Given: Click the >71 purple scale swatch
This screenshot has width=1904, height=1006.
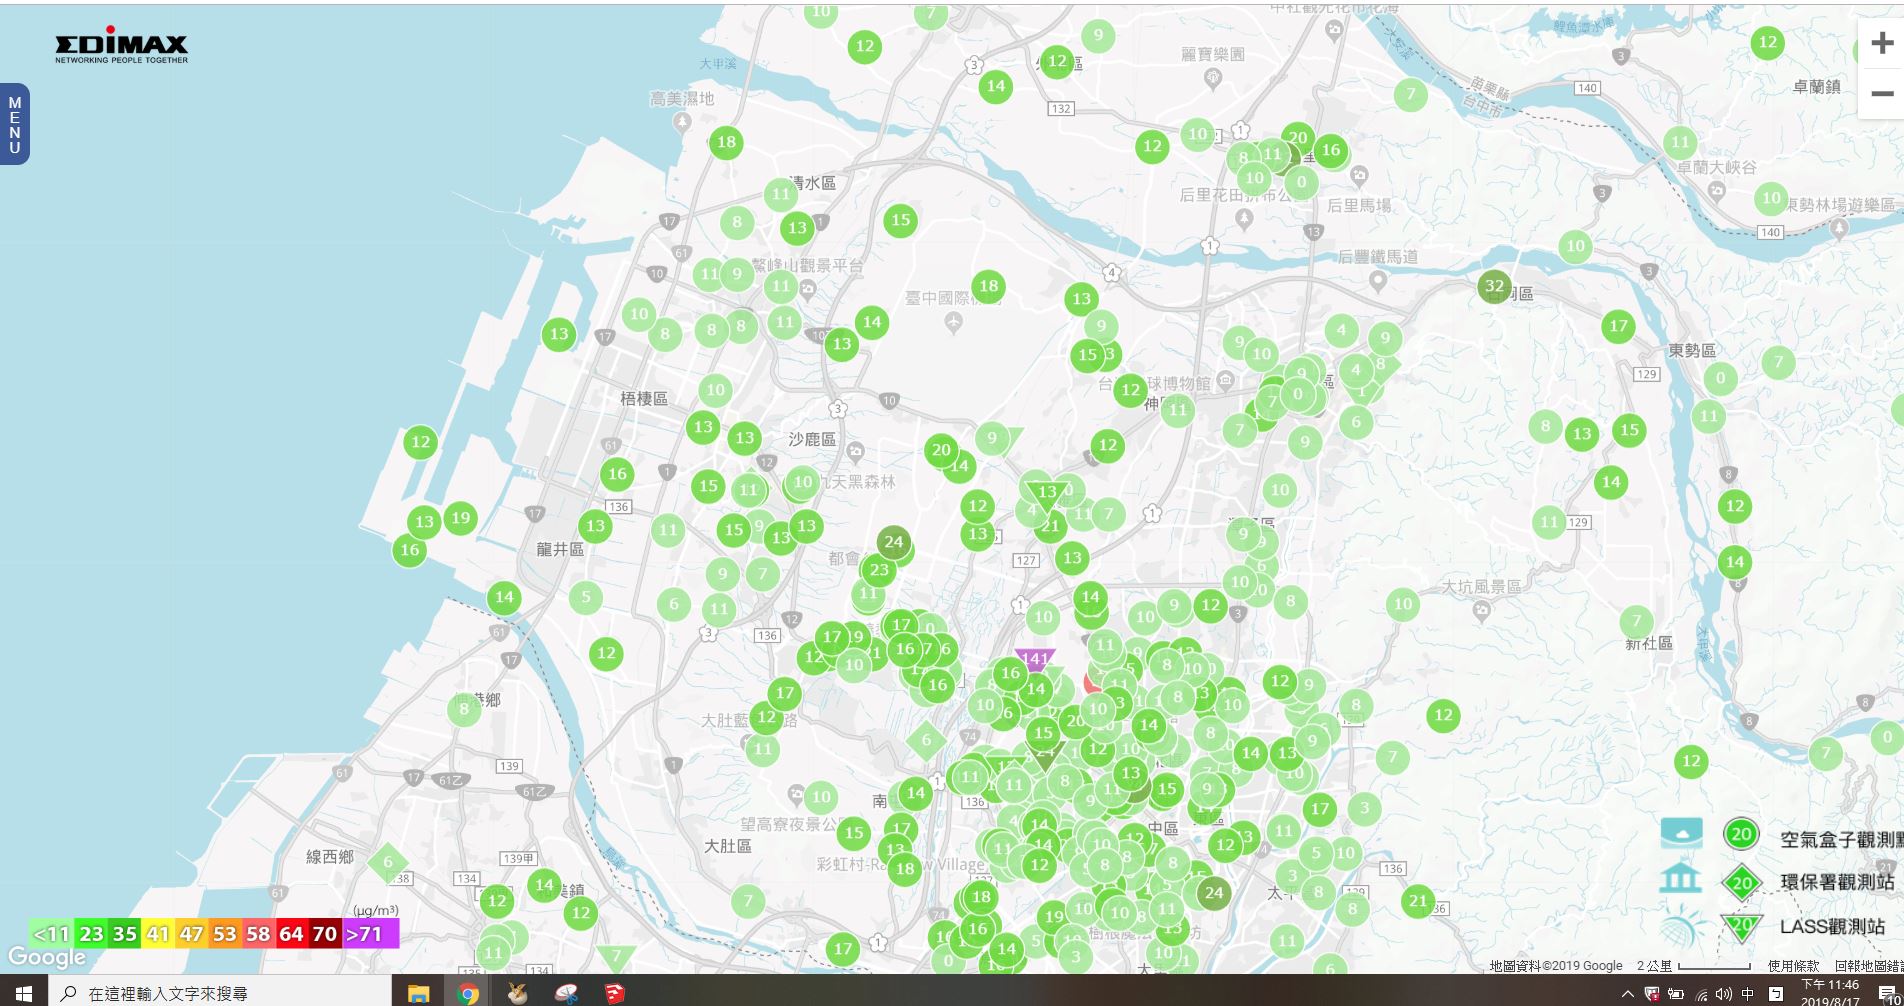Looking at the screenshot, I should point(370,934).
